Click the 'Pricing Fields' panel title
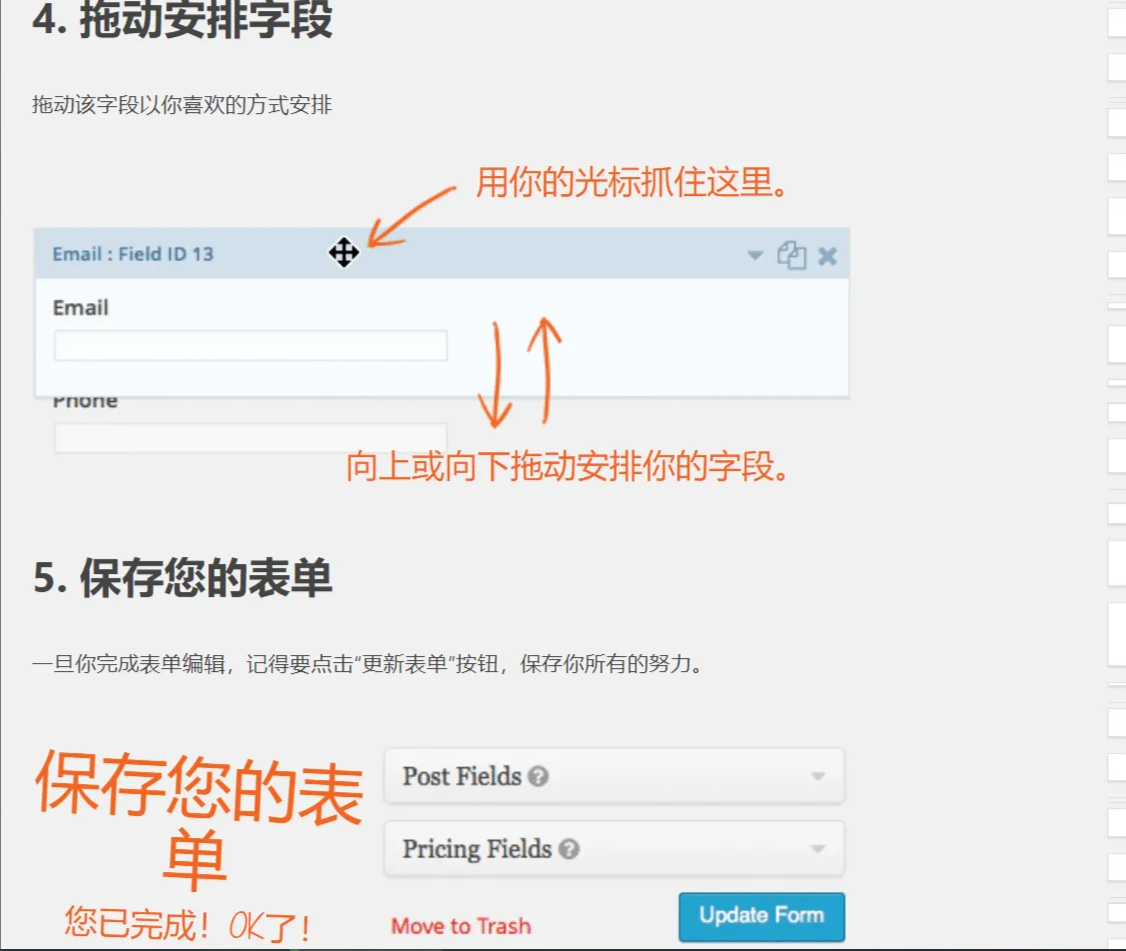 pos(477,849)
